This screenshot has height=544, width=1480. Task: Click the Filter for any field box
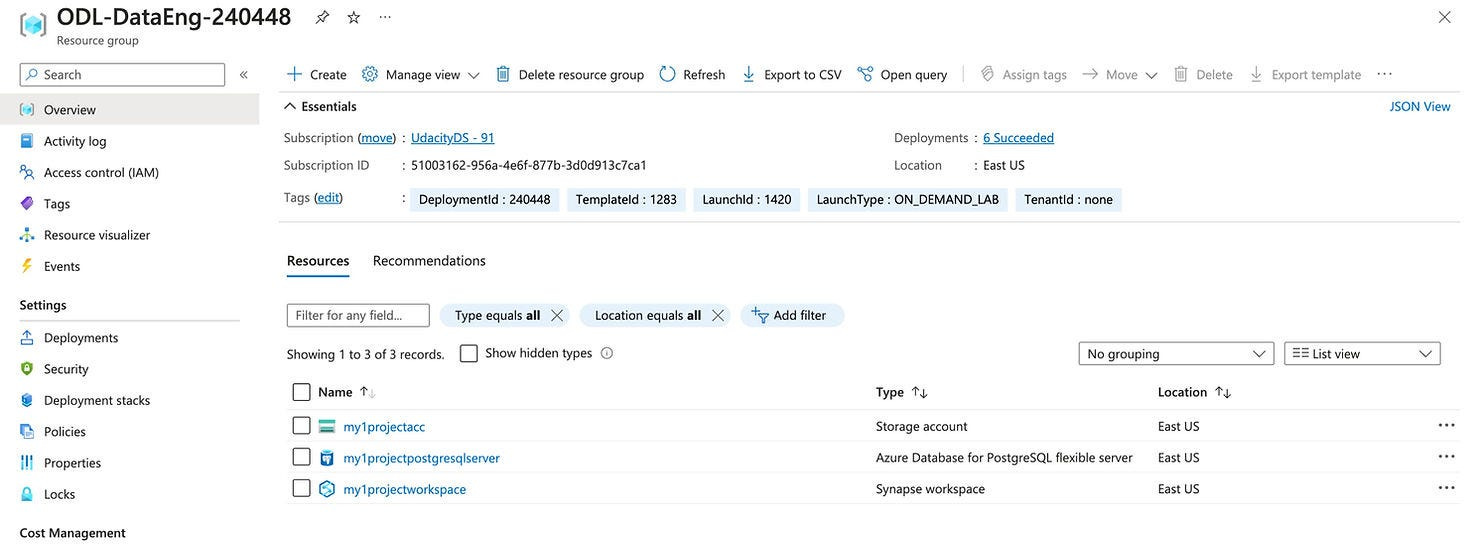point(358,315)
